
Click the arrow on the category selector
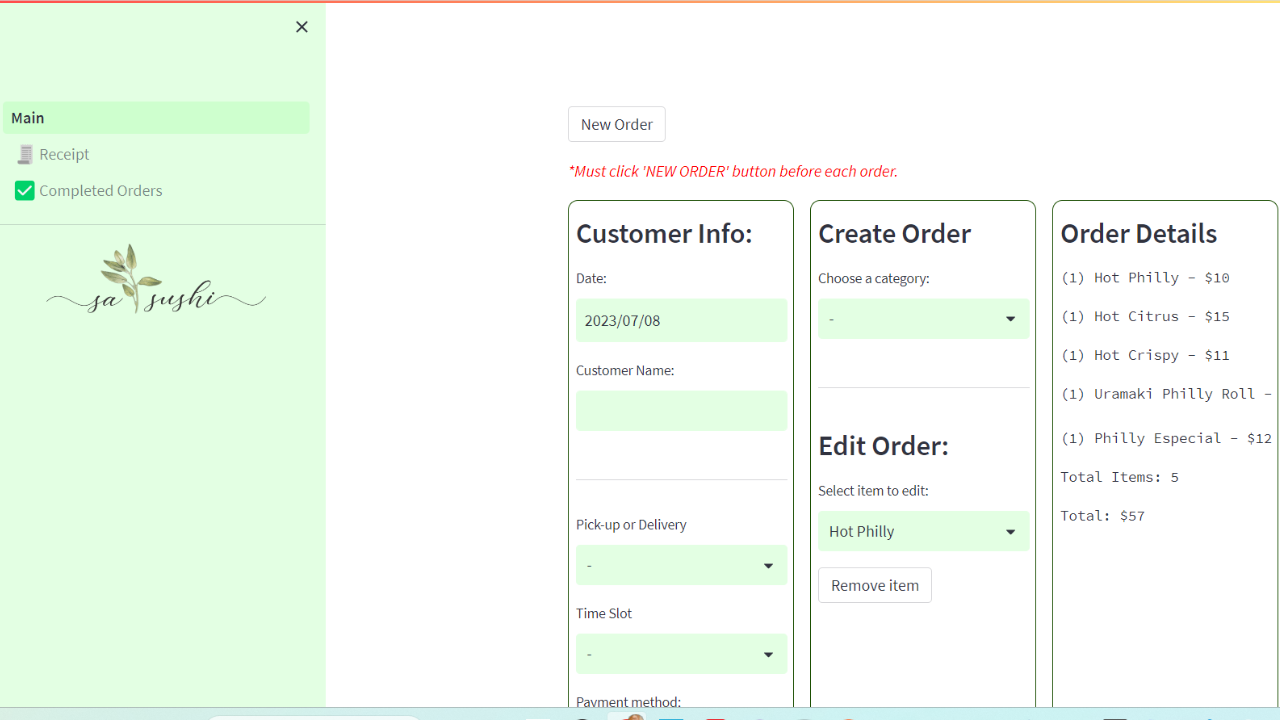click(1010, 319)
